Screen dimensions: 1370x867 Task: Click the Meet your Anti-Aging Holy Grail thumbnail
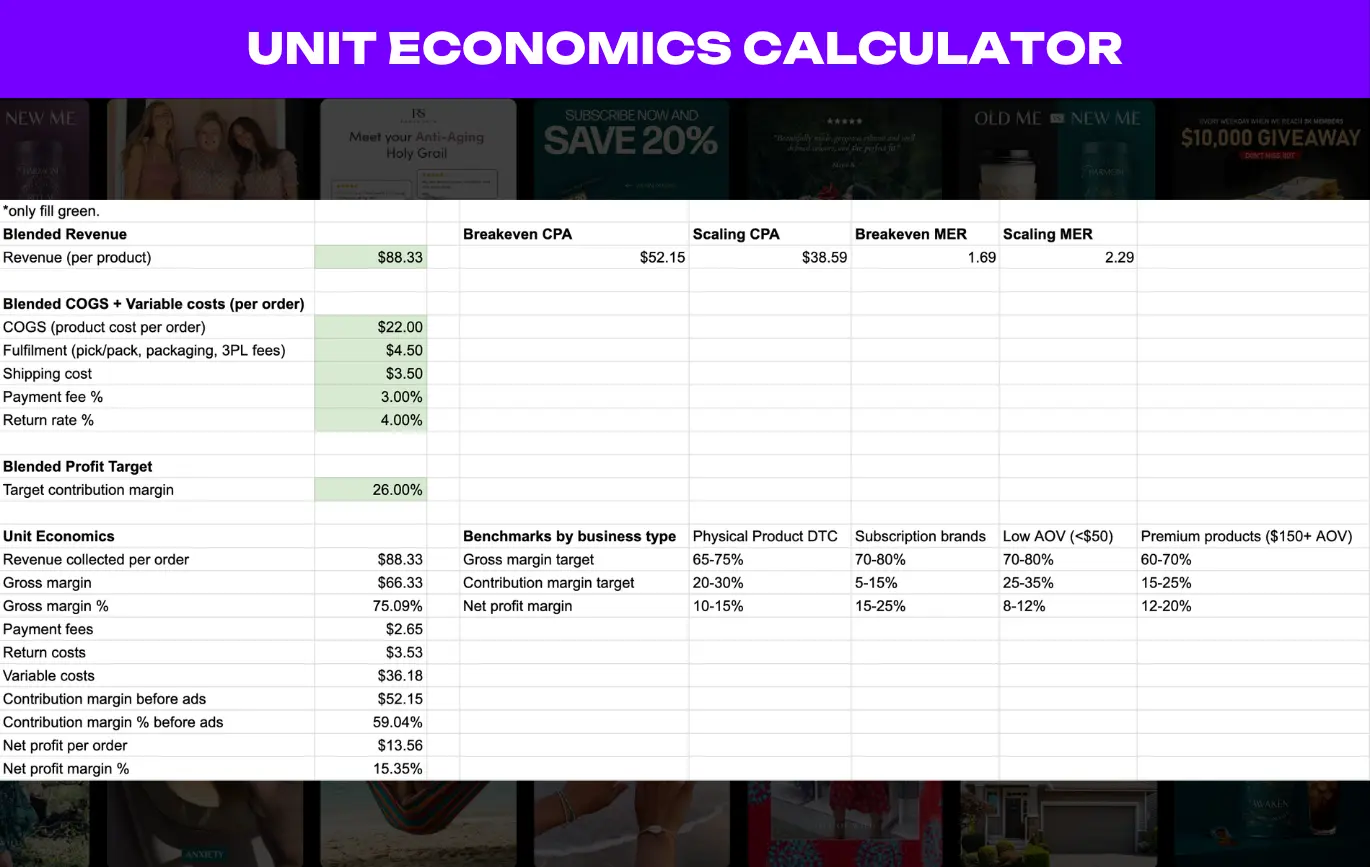pyautogui.click(x=418, y=149)
